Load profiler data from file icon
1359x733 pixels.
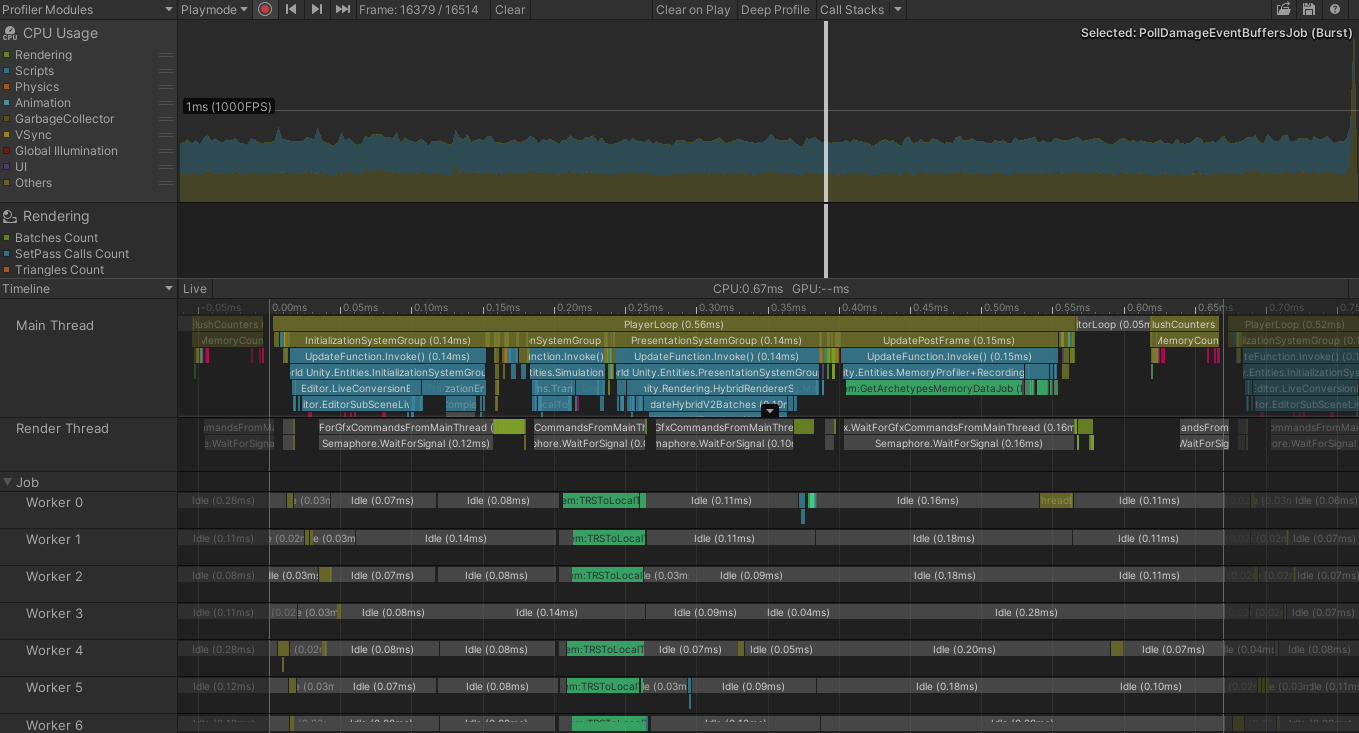(x=1284, y=9)
